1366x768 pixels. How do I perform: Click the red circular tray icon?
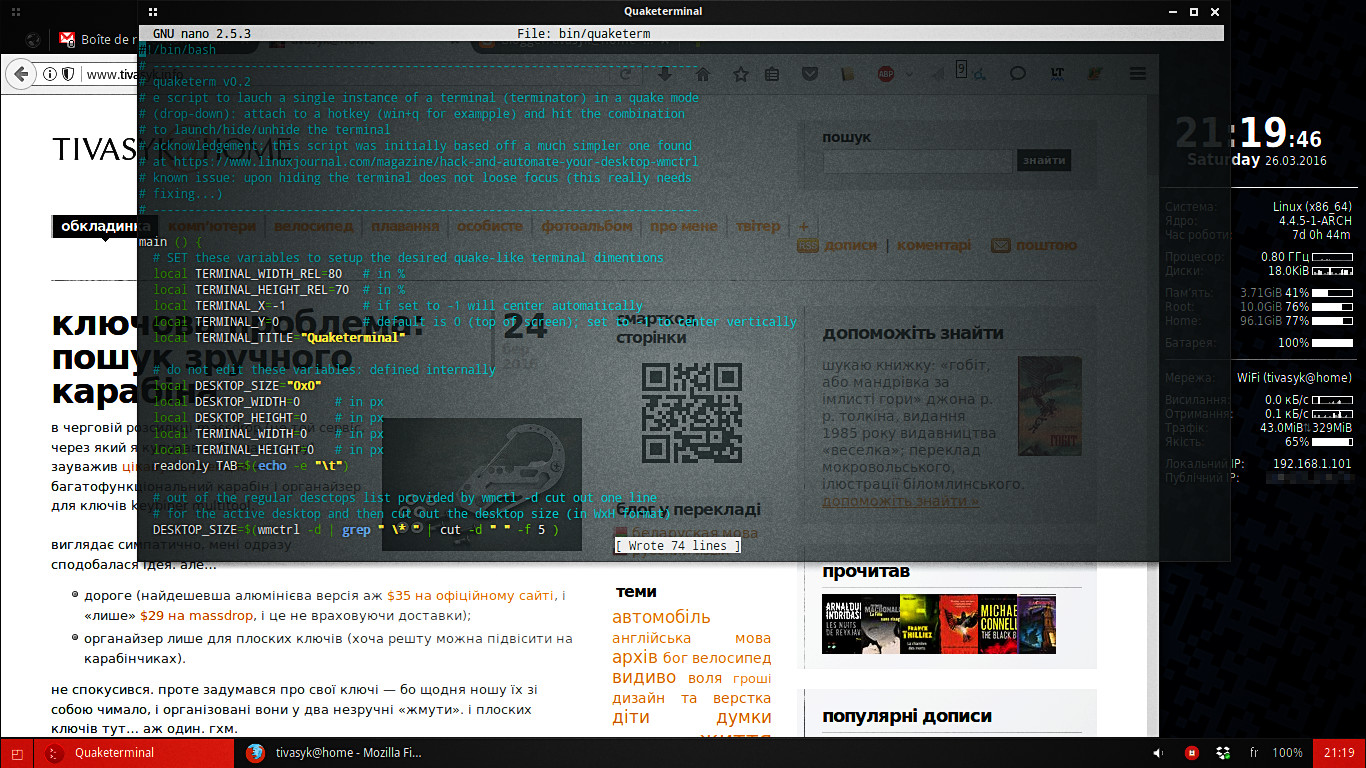pos(1191,753)
